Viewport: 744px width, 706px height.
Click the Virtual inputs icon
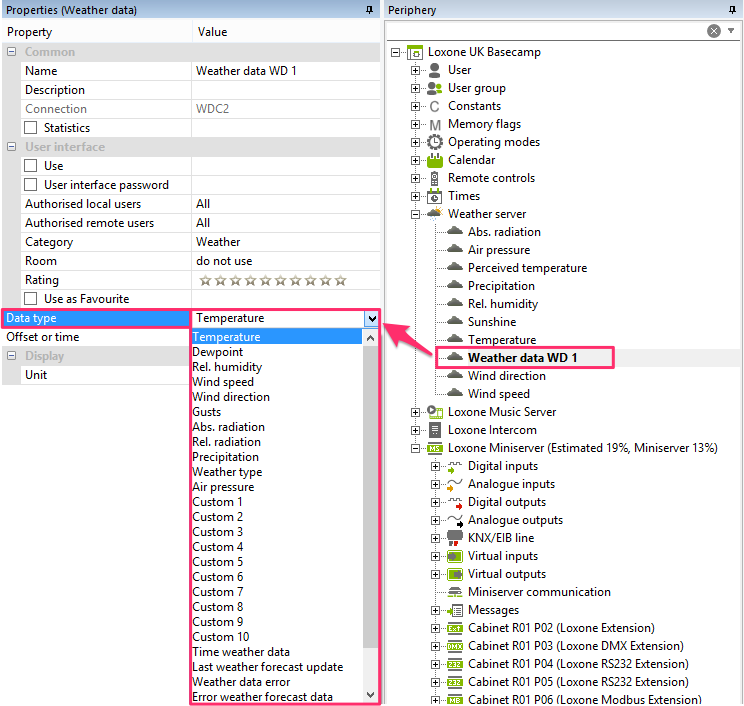455,556
